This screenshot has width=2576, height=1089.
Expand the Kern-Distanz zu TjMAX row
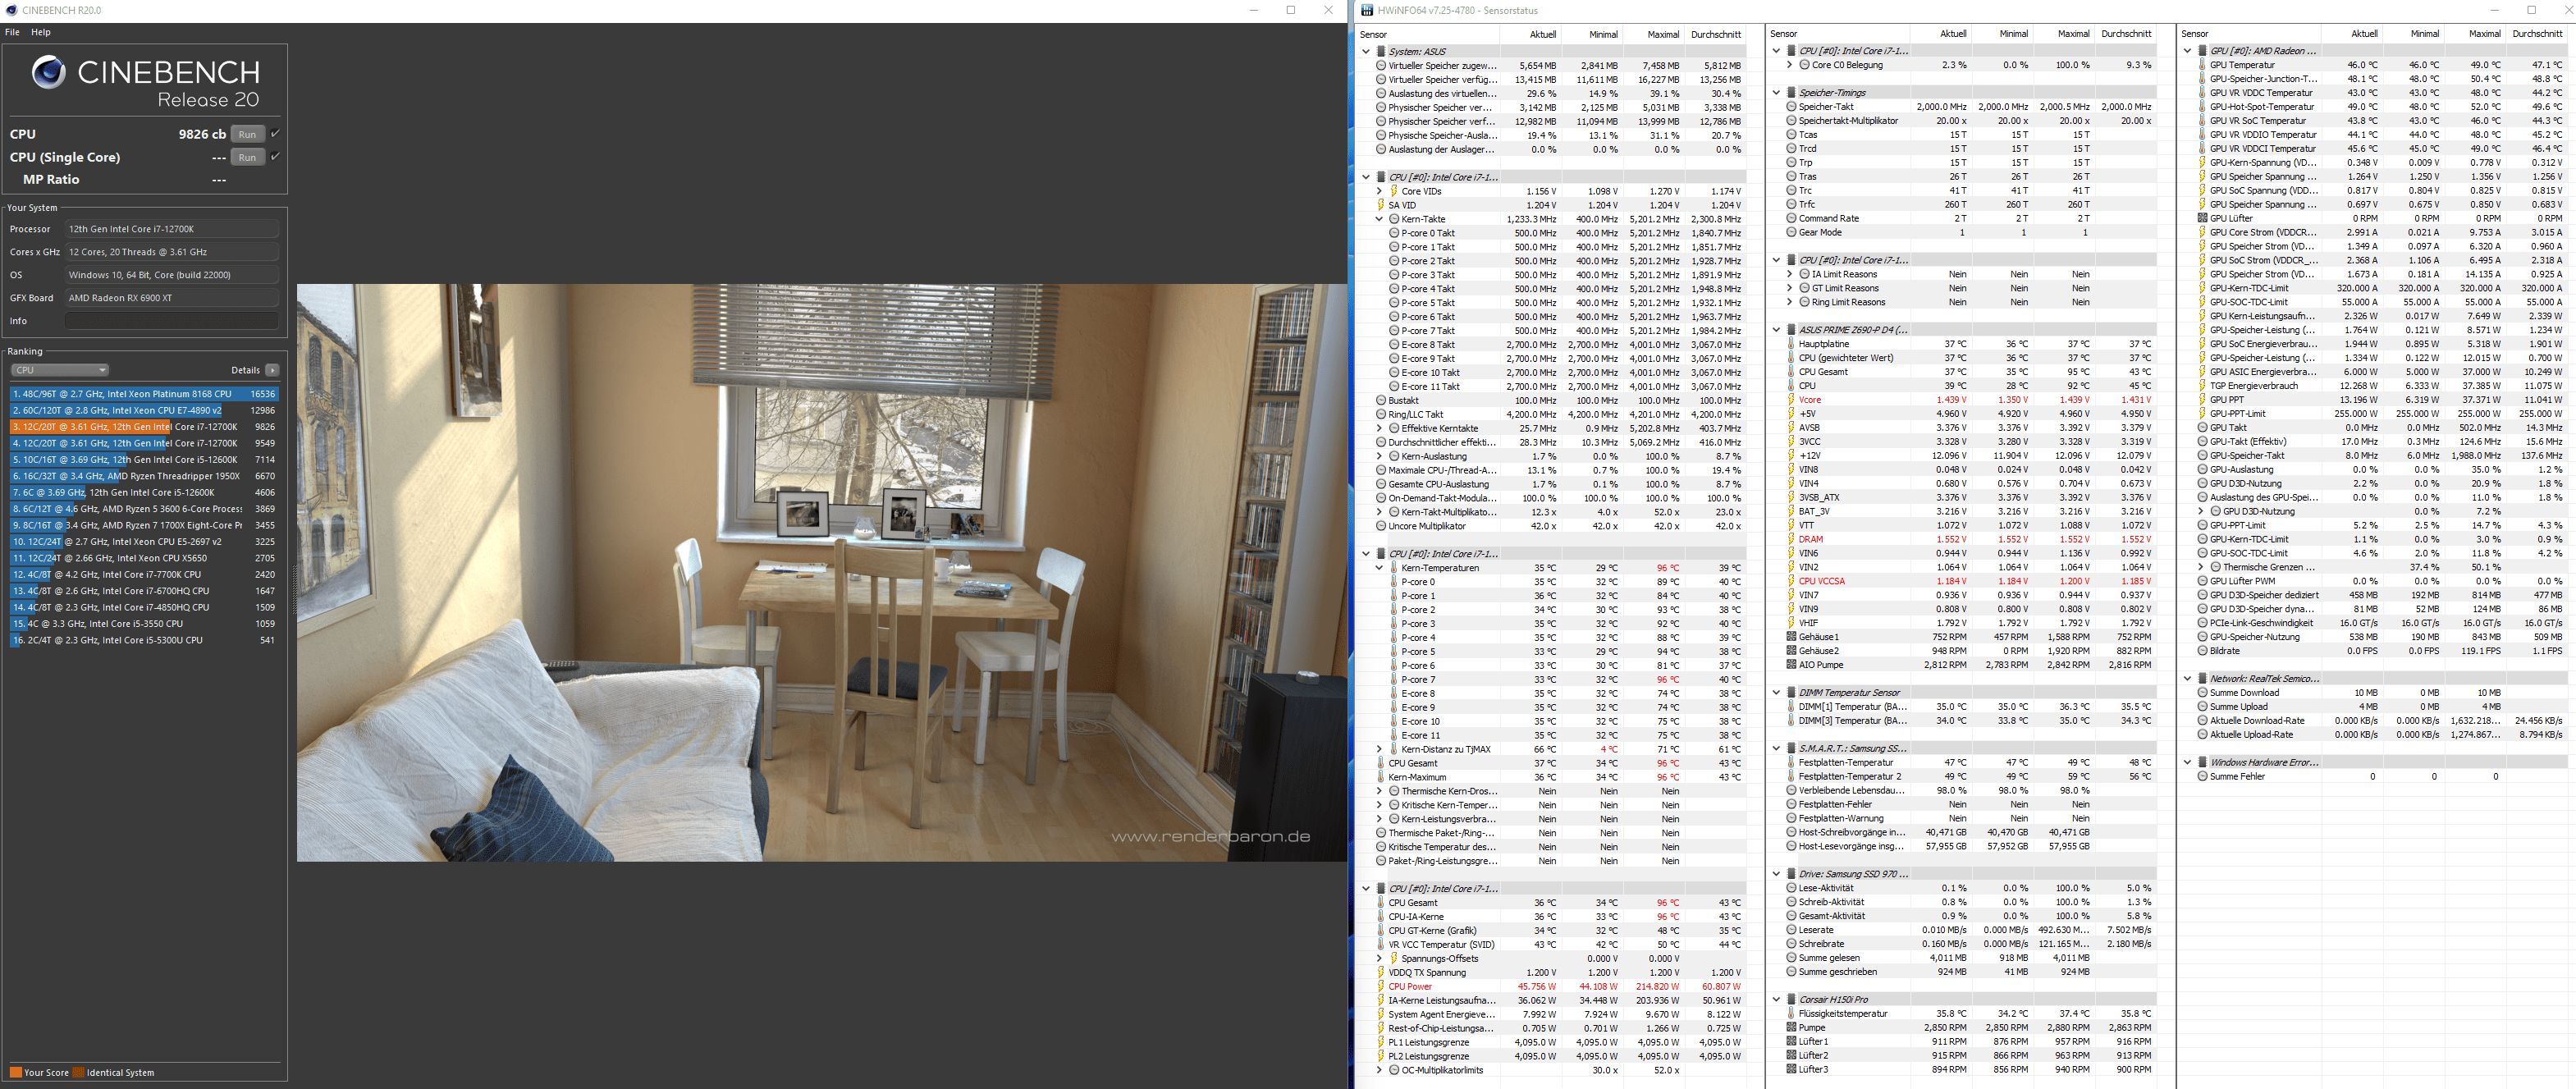(1379, 749)
